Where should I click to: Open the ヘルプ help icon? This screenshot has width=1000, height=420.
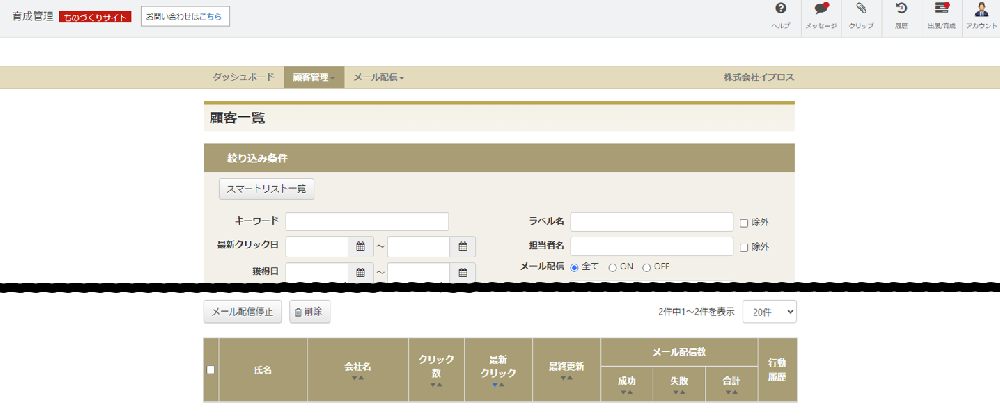coord(780,10)
